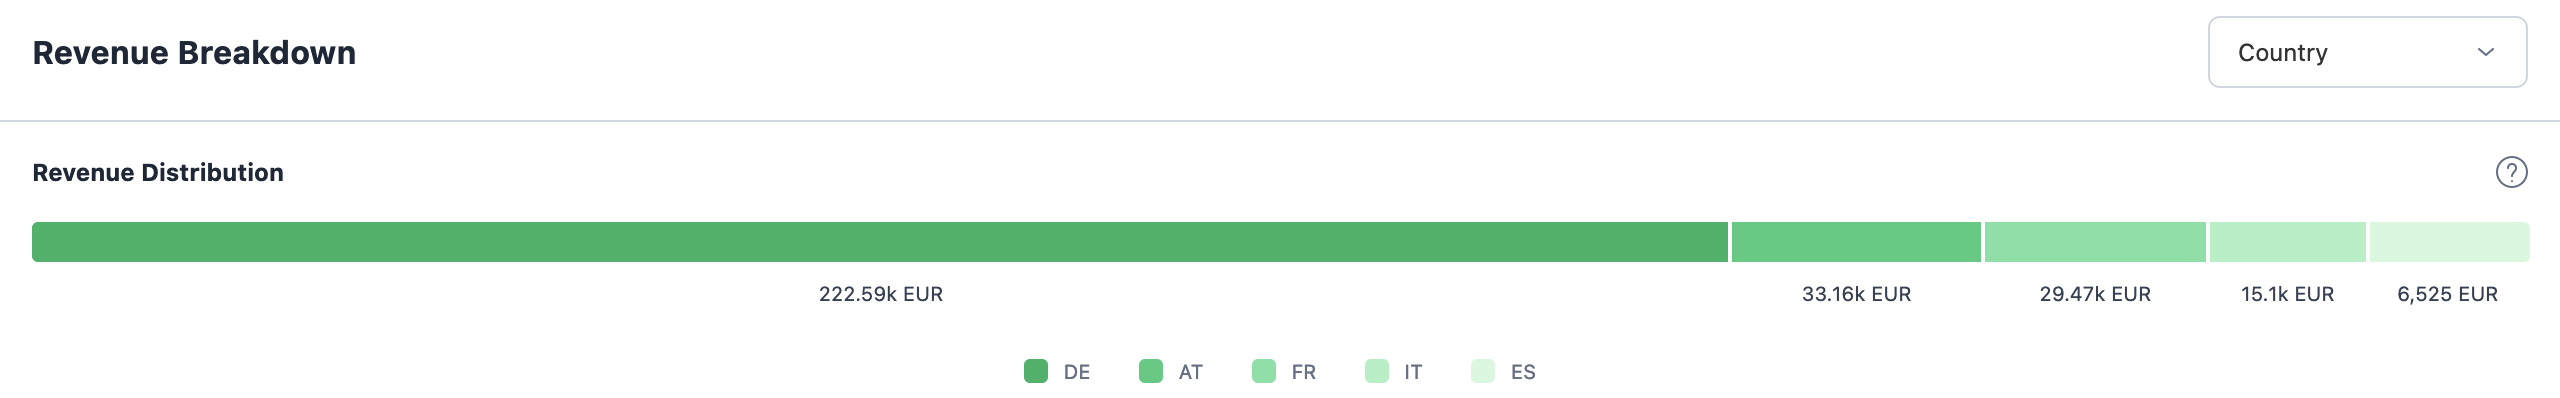The height and width of the screenshot is (398, 2560).
Task: Click the 6,525 EUR value label
Action: click(x=2448, y=294)
